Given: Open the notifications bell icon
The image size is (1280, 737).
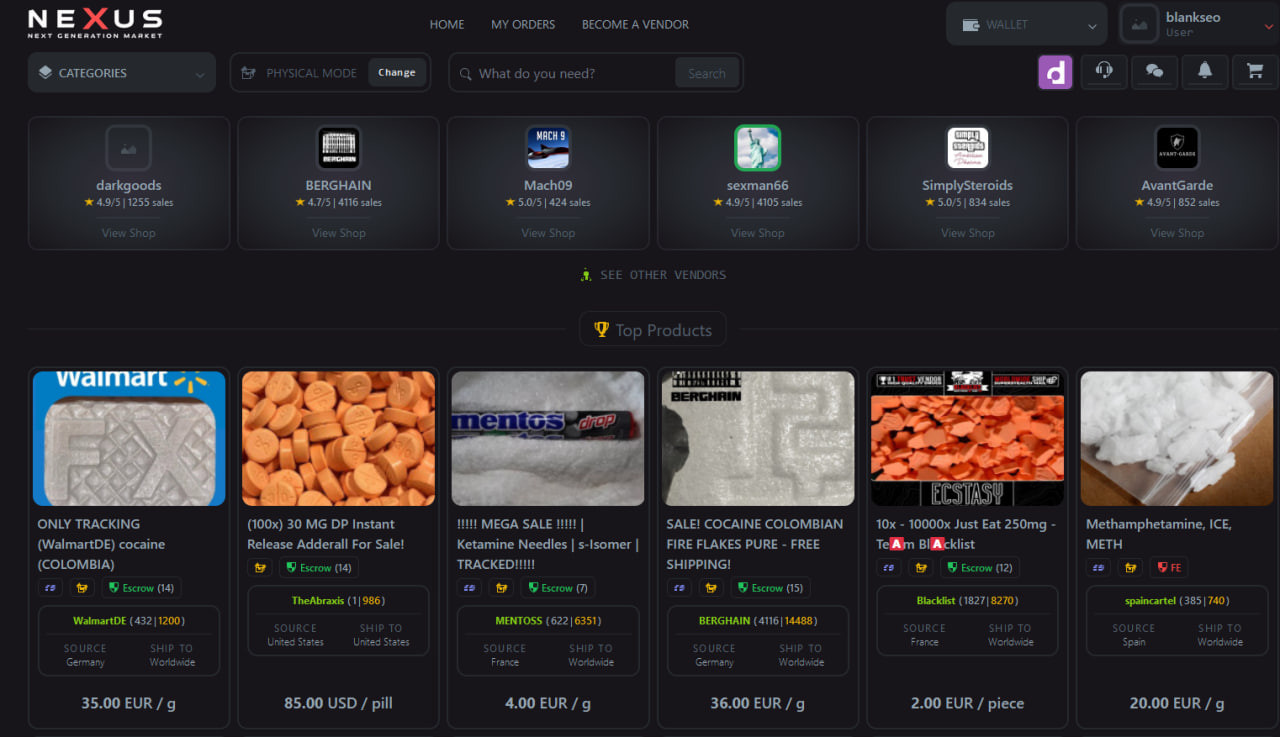Looking at the screenshot, I should (1205, 71).
